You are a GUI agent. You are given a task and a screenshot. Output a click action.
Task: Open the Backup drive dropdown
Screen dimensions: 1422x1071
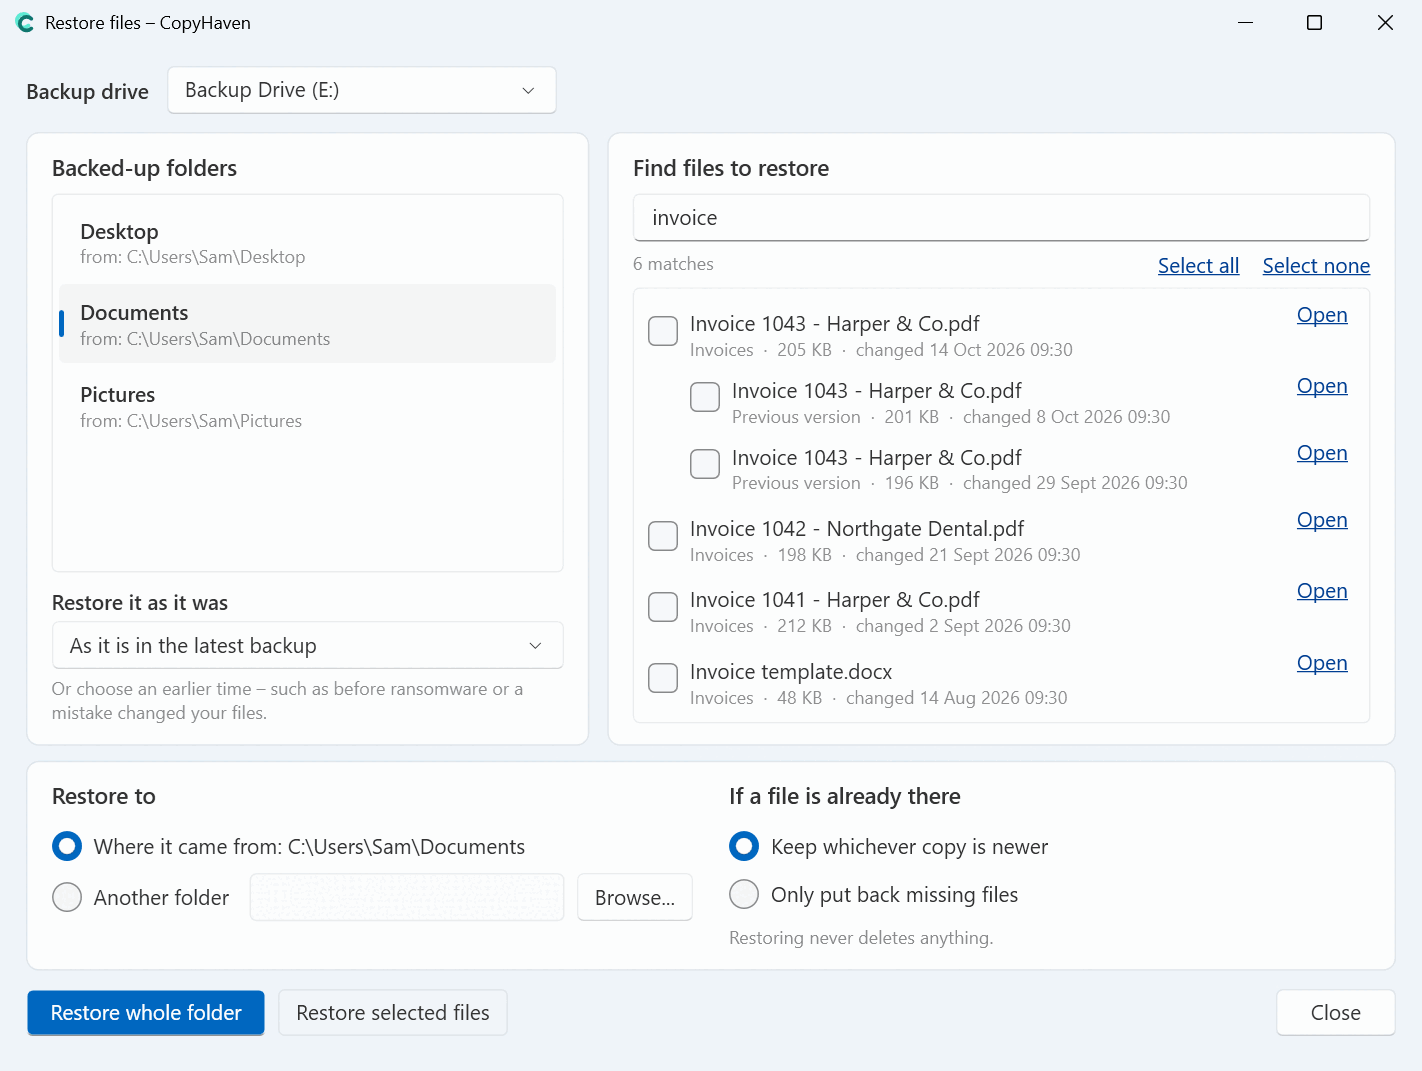click(x=362, y=90)
